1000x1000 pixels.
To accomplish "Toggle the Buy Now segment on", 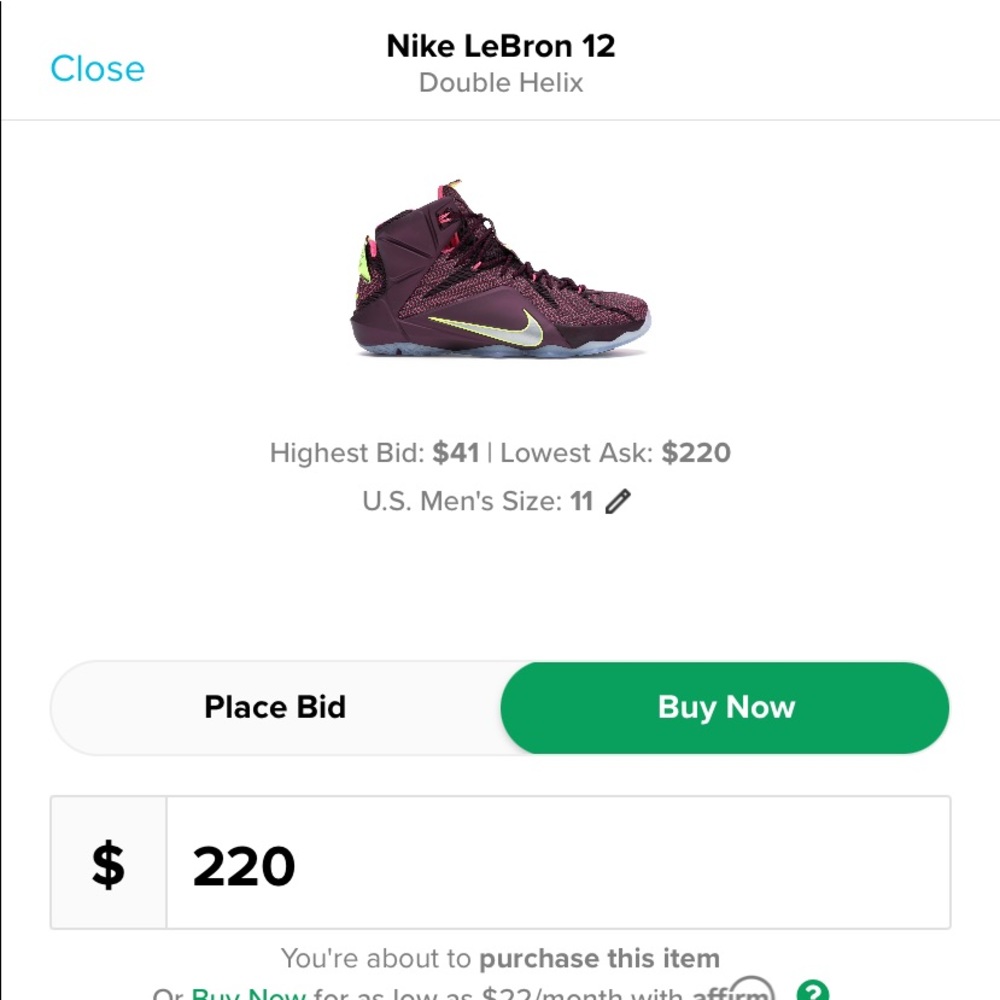I will [x=725, y=707].
